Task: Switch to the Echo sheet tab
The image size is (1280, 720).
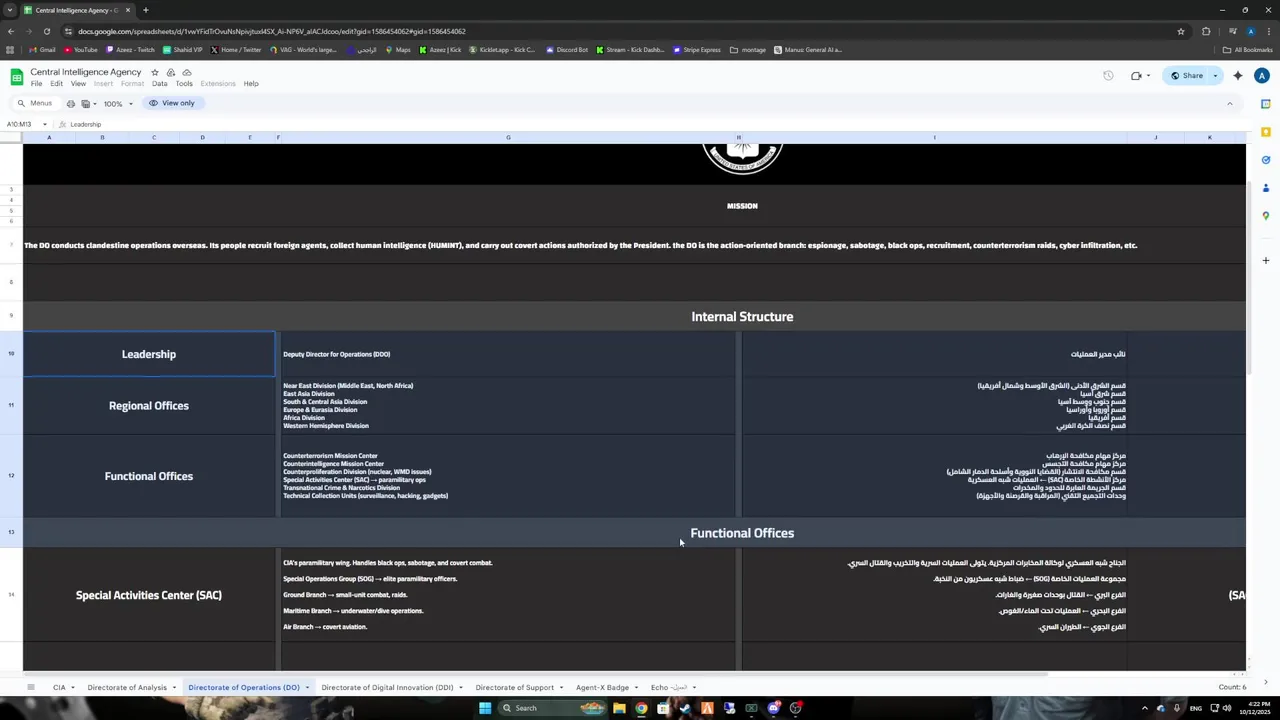Action: click(x=669, y=687)
